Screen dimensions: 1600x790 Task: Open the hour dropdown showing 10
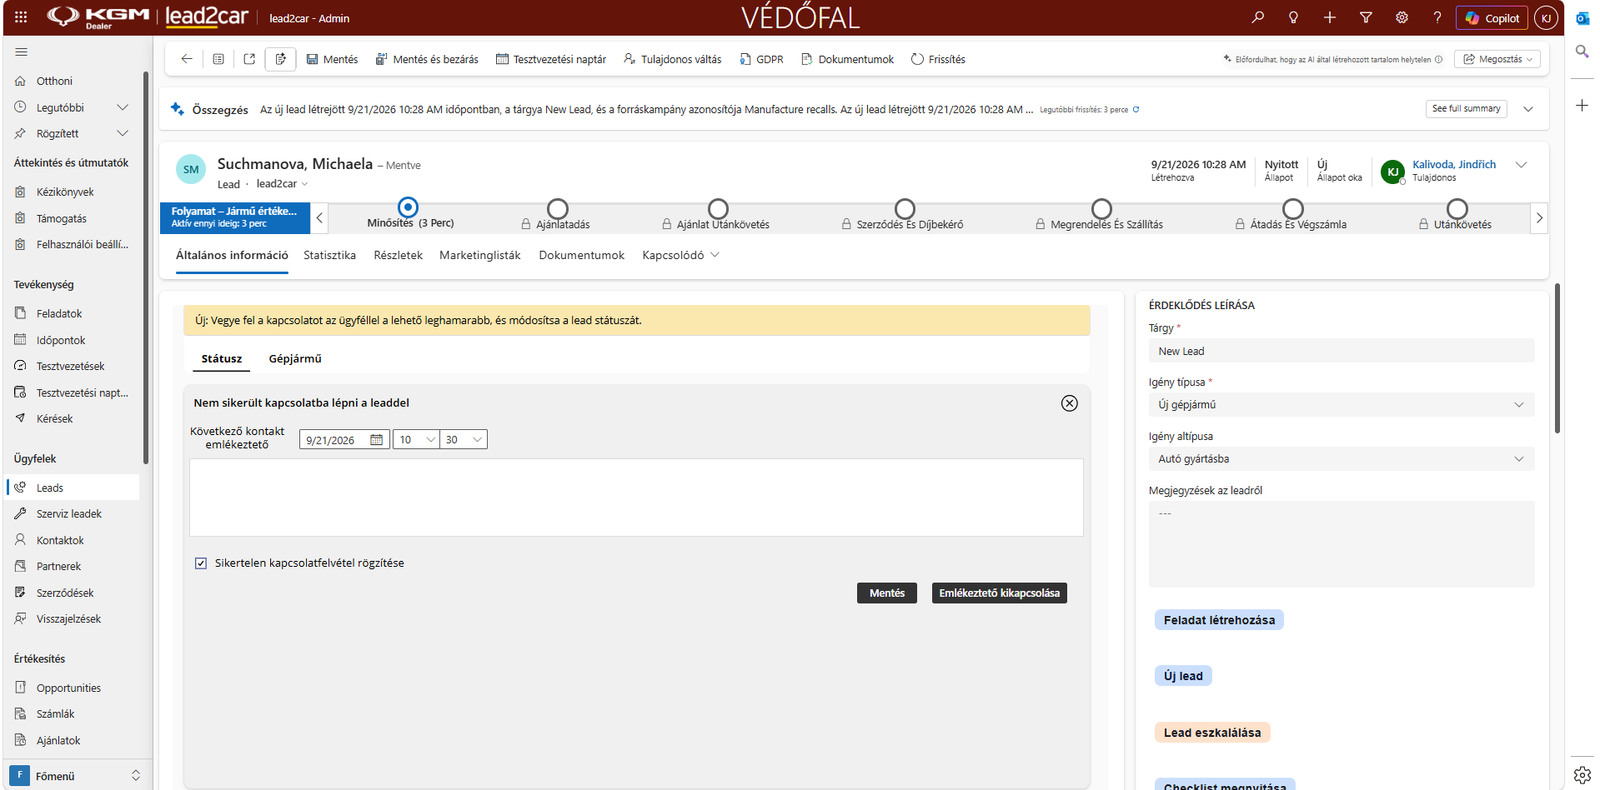coord(416,440)
